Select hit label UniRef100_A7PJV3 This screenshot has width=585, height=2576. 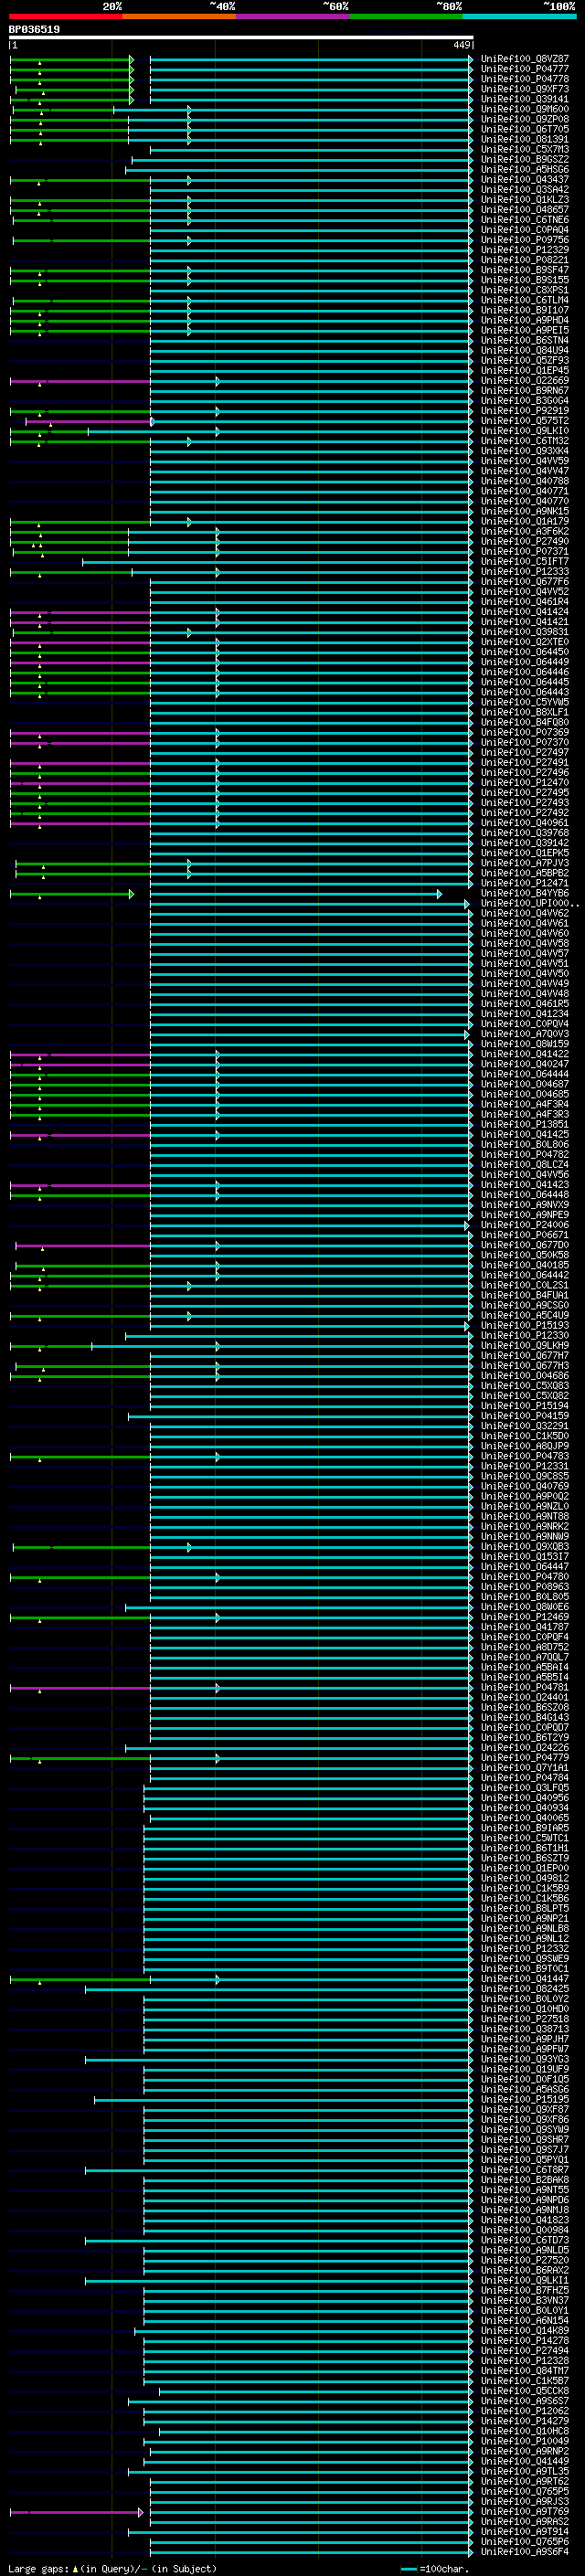click(525, 863)
